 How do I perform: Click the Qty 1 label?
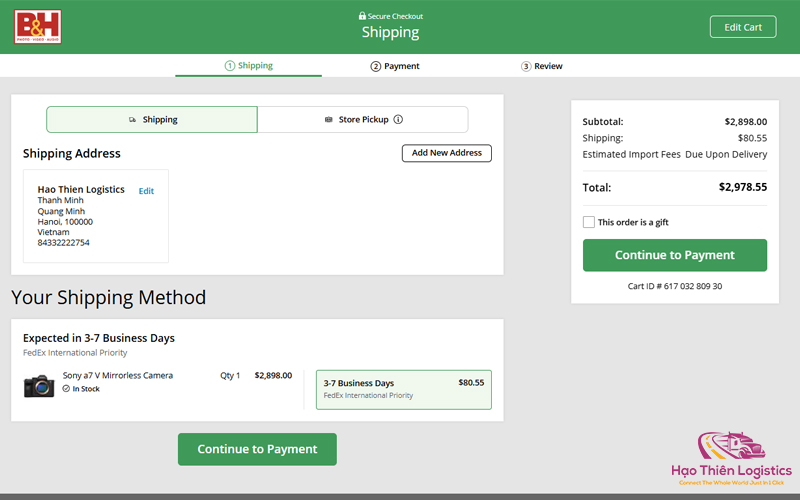coord(230,376)
